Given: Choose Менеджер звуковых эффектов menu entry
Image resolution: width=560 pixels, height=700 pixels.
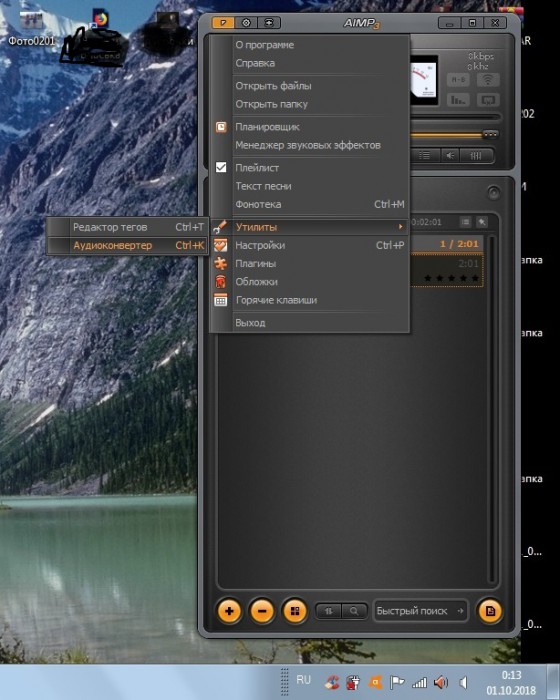Looking at the screenshot, I should 308,145.
